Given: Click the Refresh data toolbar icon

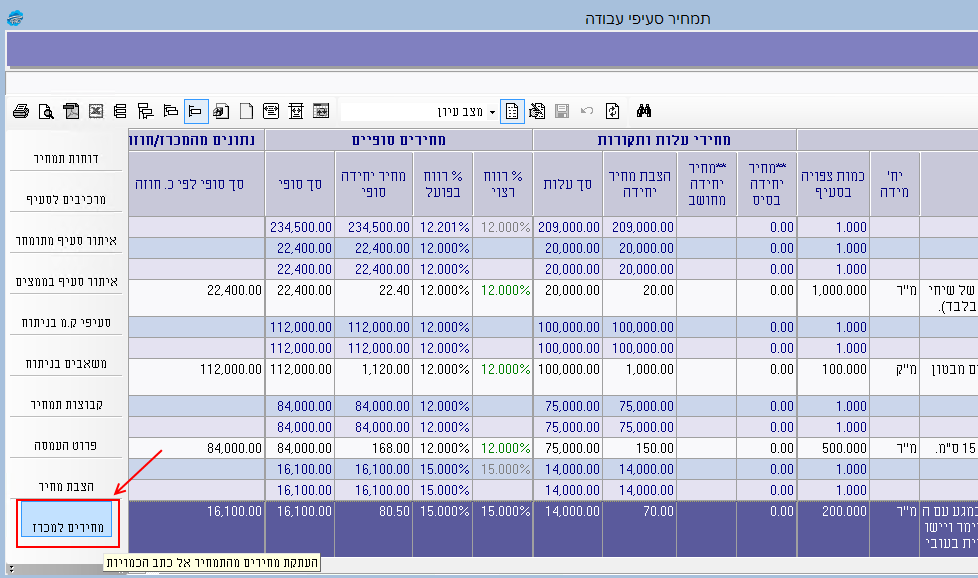Looking at the screenshot, I should point(613,111).
